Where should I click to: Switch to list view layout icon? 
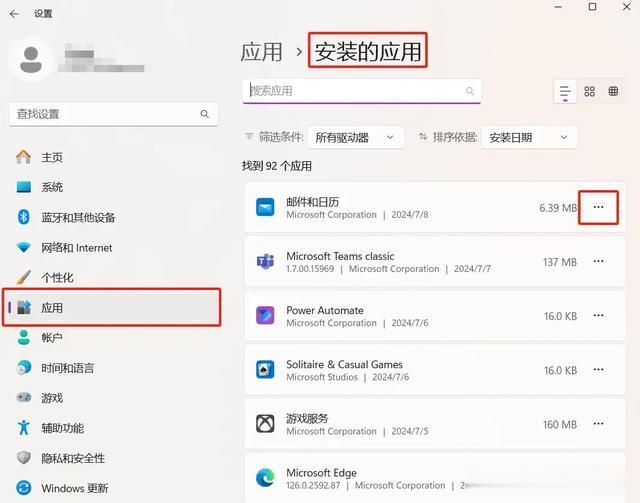[x=565, y=91]
